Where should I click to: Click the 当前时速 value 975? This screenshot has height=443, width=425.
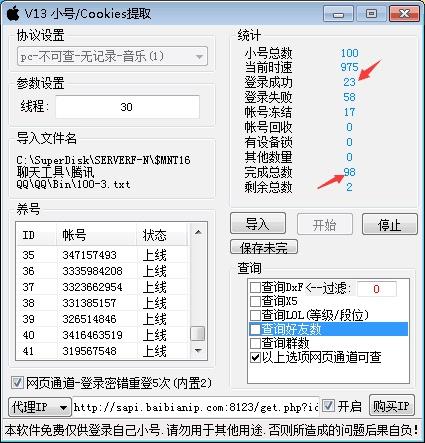349,67
